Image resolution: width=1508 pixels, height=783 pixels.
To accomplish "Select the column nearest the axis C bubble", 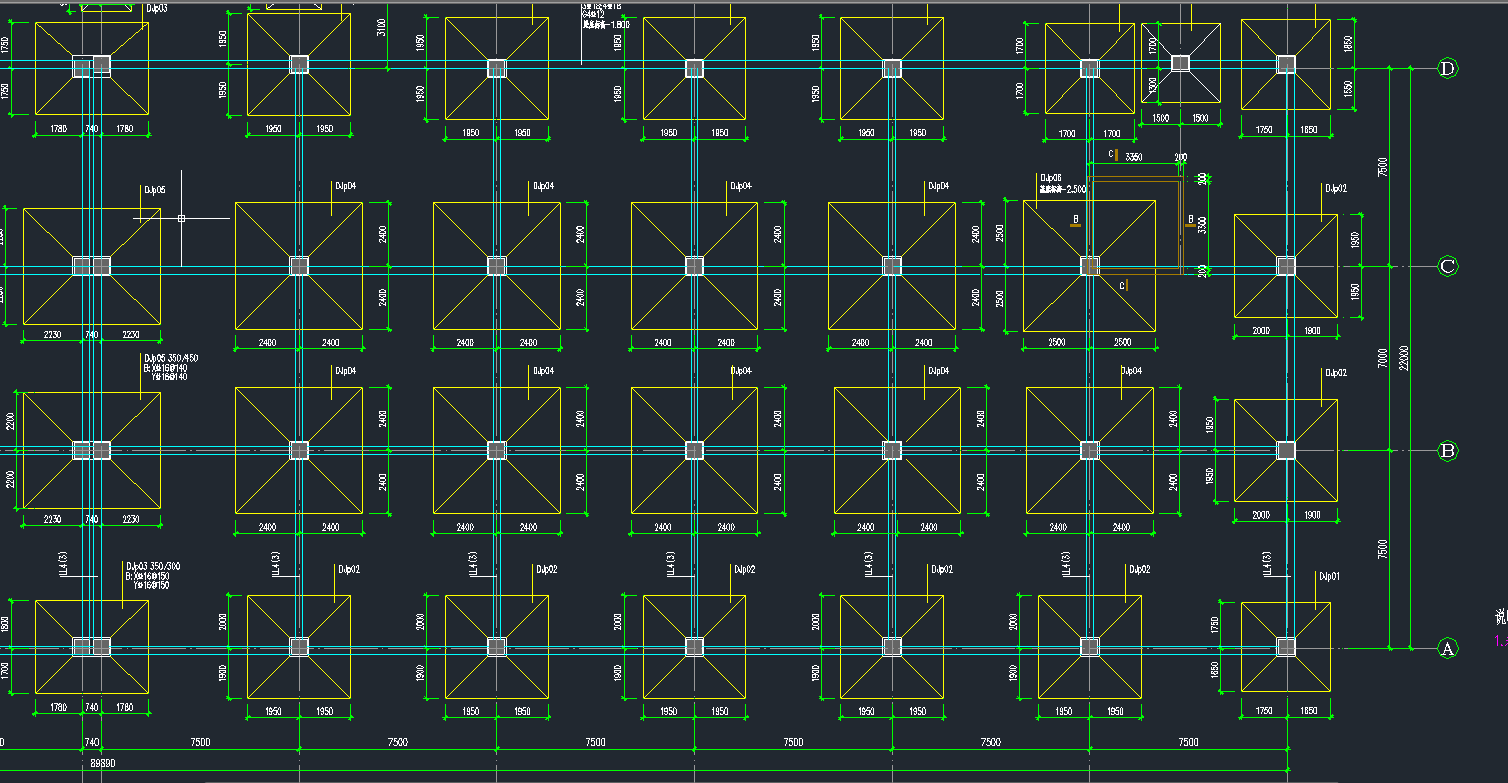I will tap(1286, 266).
